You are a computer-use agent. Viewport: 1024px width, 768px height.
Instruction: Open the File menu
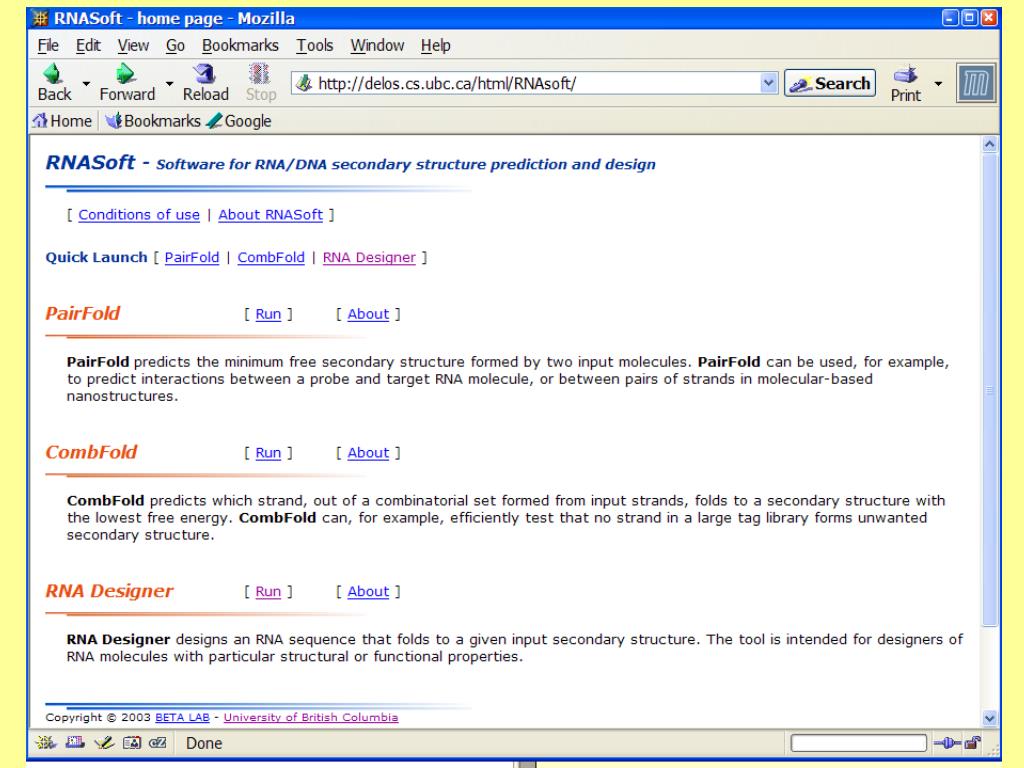(x=48, y=45)
